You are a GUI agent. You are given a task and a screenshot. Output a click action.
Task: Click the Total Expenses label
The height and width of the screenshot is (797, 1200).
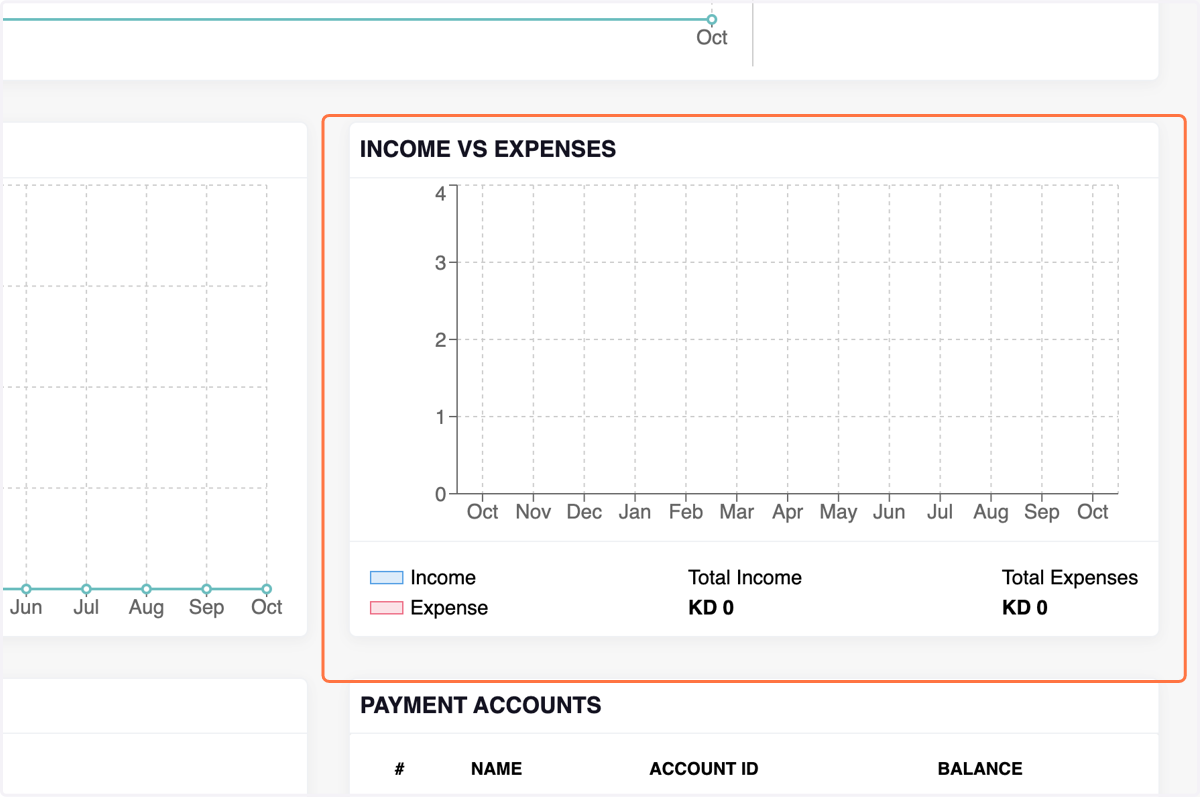(x=1070, y=578)
